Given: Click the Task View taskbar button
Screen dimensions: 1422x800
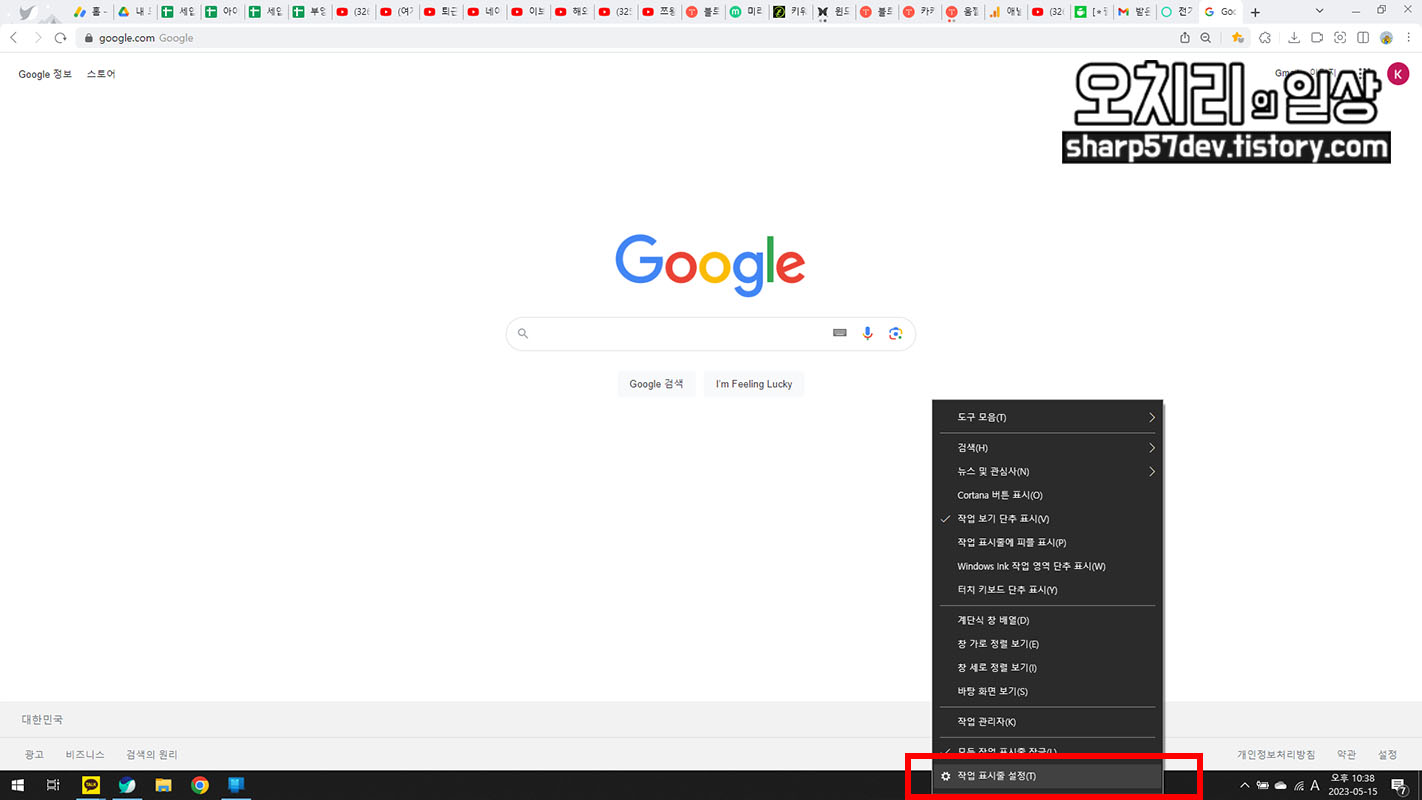Looking at the screenshot, I should coord(53,786).
